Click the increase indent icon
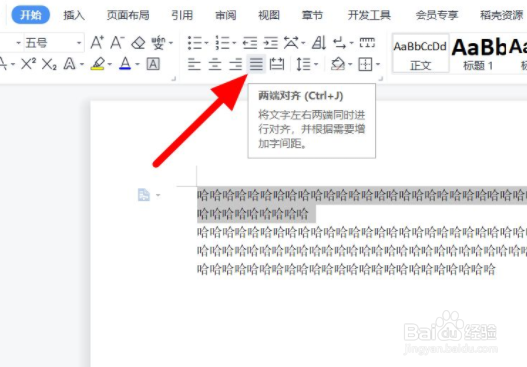The image size is (527, 367). tap(271, 43)
